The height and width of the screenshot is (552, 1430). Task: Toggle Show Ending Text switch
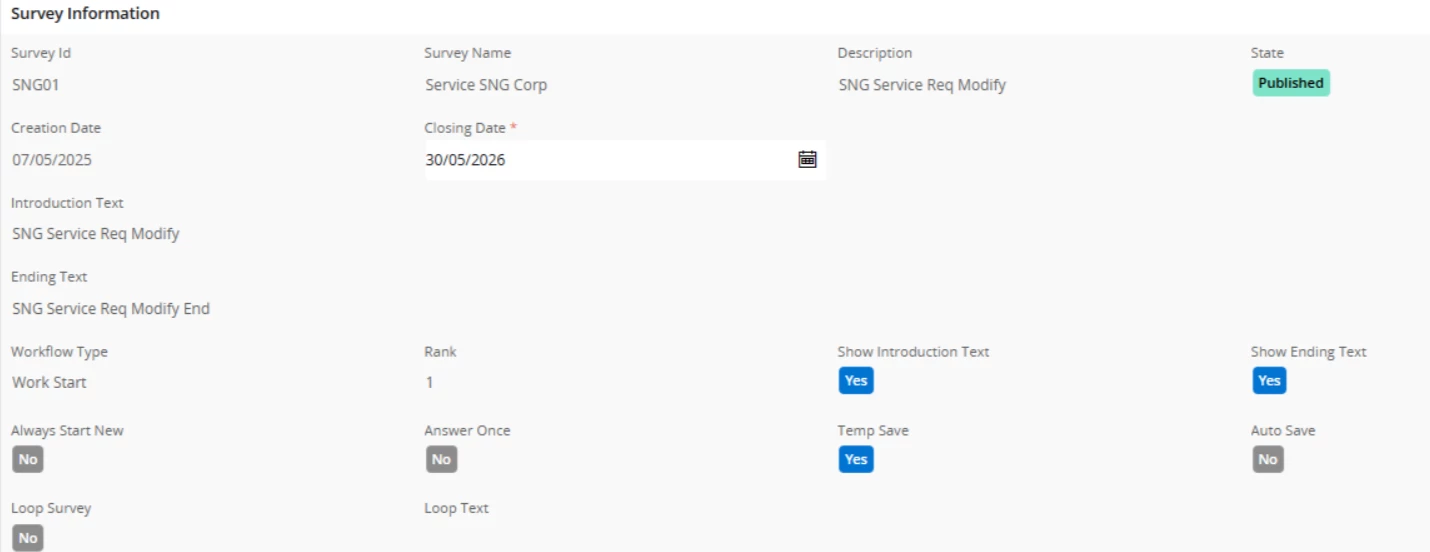1269,381
